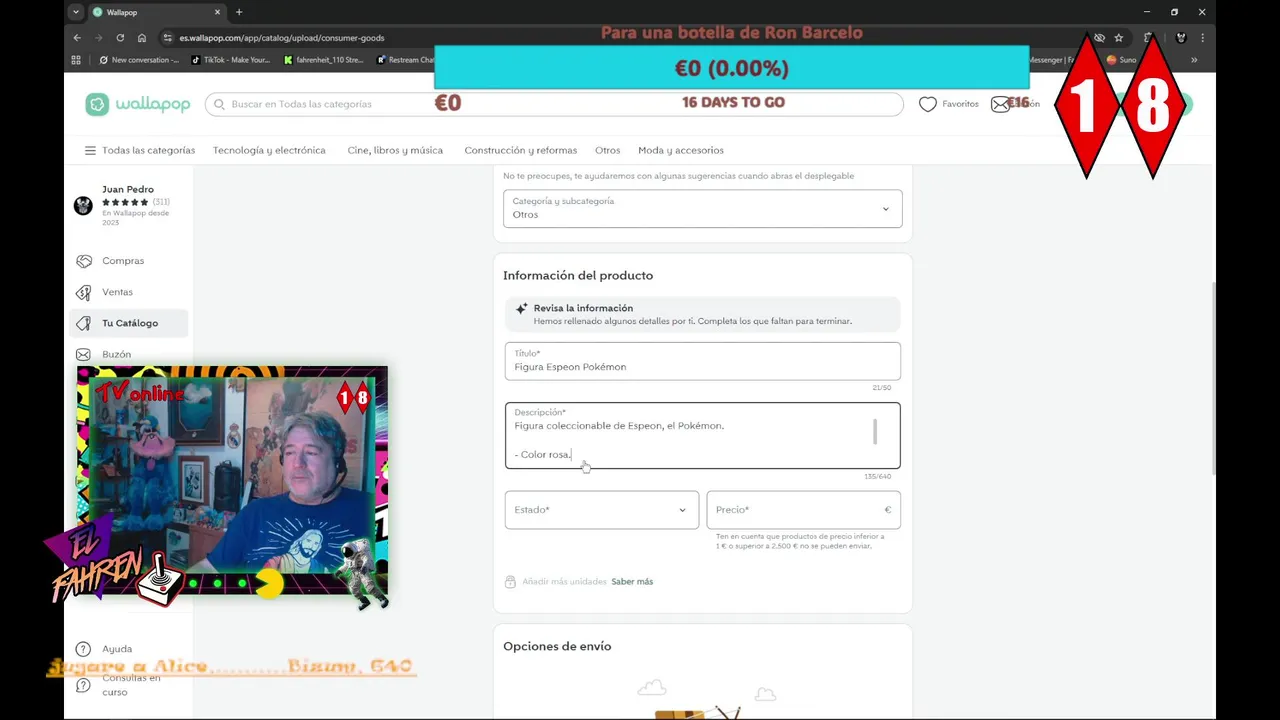
Task: Click Opciones de envío heading
Action: click(x=557, y=646)
